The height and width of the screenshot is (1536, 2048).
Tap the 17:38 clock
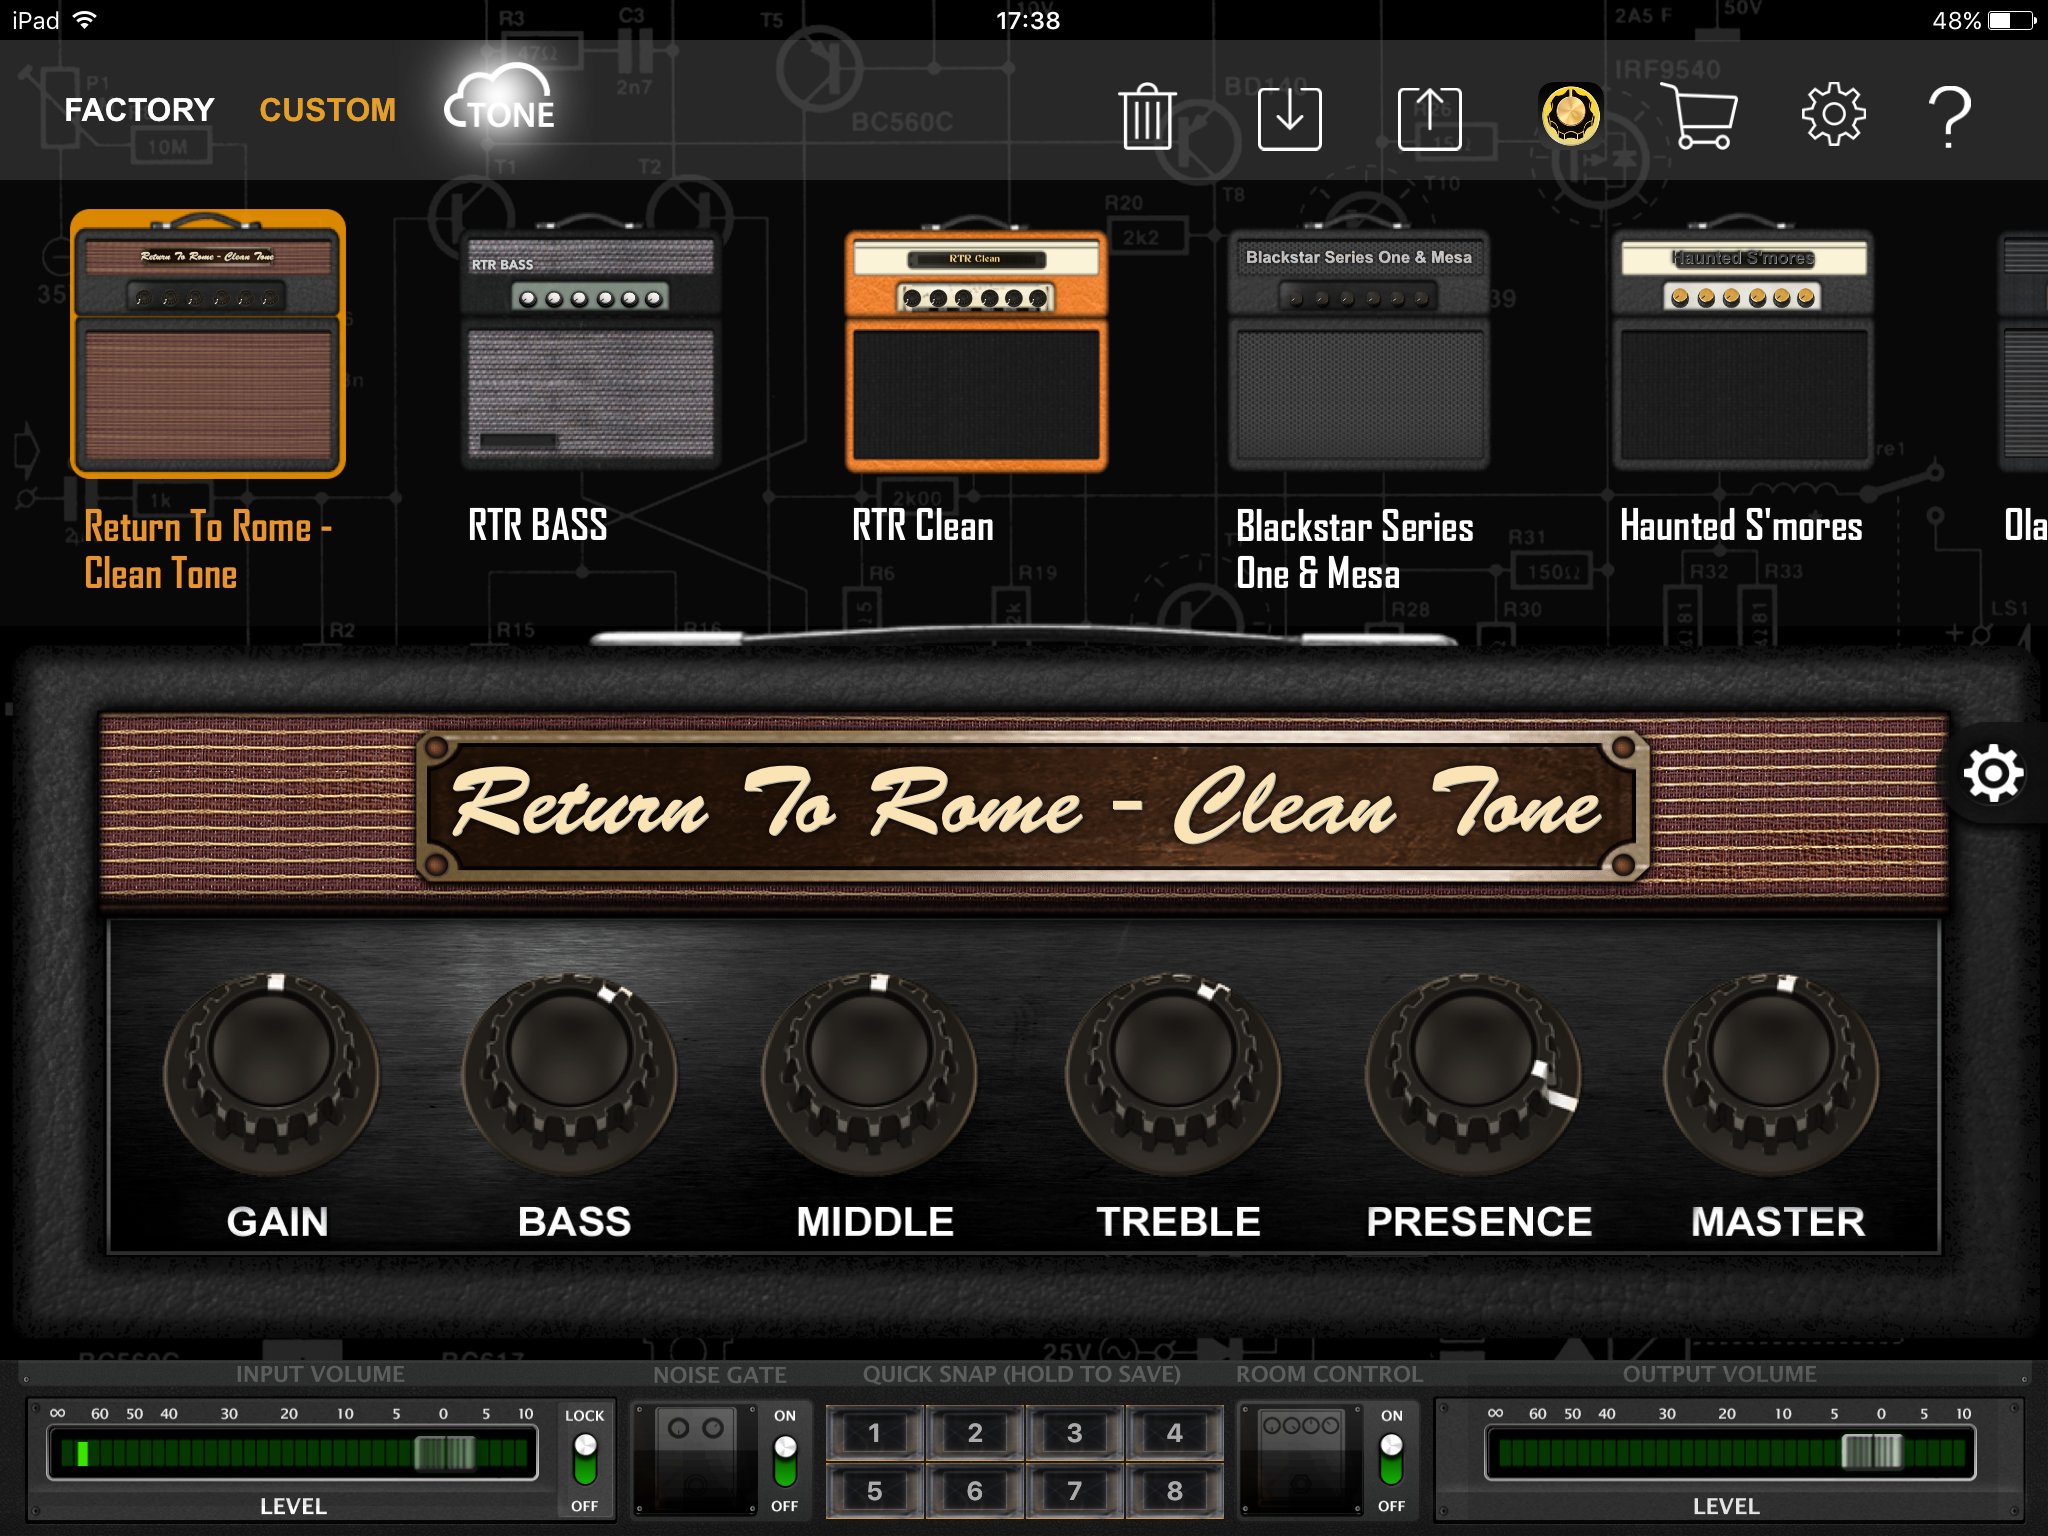tap(1028, 20)
